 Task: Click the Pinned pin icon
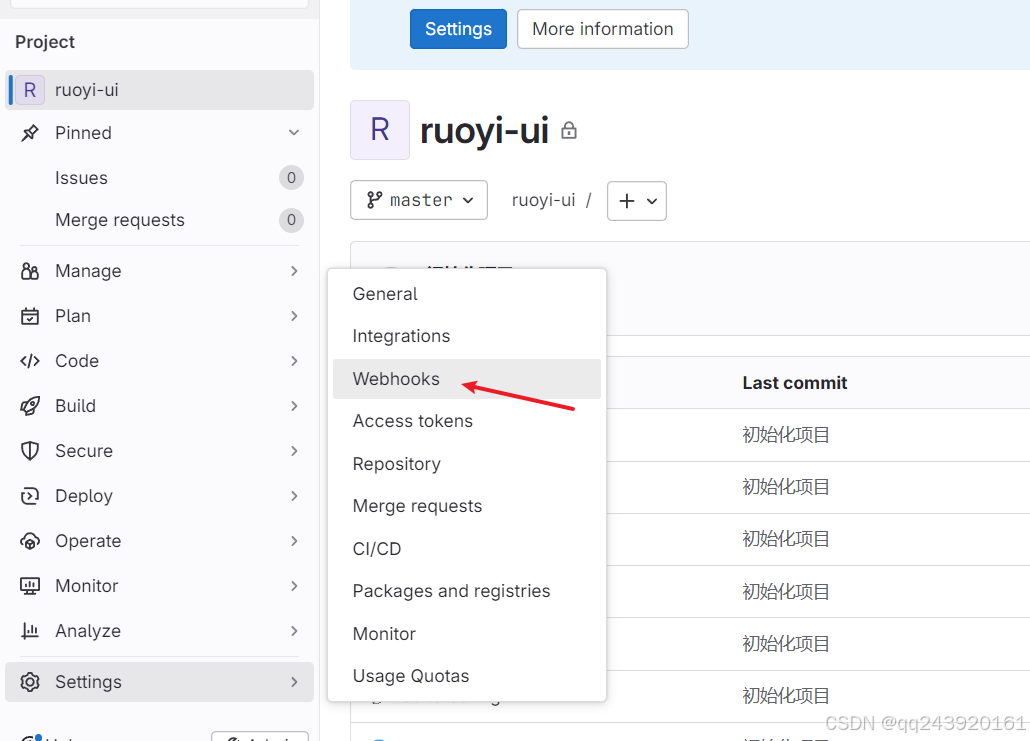pos(30,133)
